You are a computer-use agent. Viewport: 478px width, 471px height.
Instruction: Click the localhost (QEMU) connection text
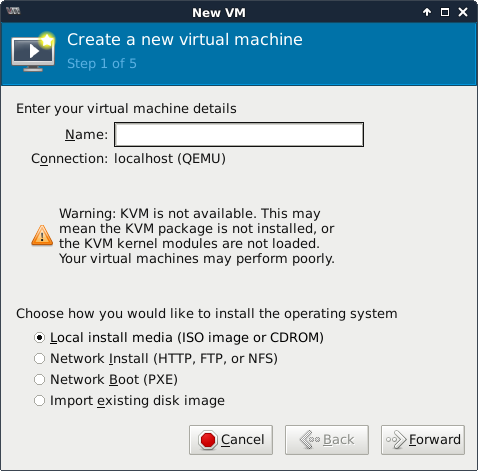coord(170,159)
